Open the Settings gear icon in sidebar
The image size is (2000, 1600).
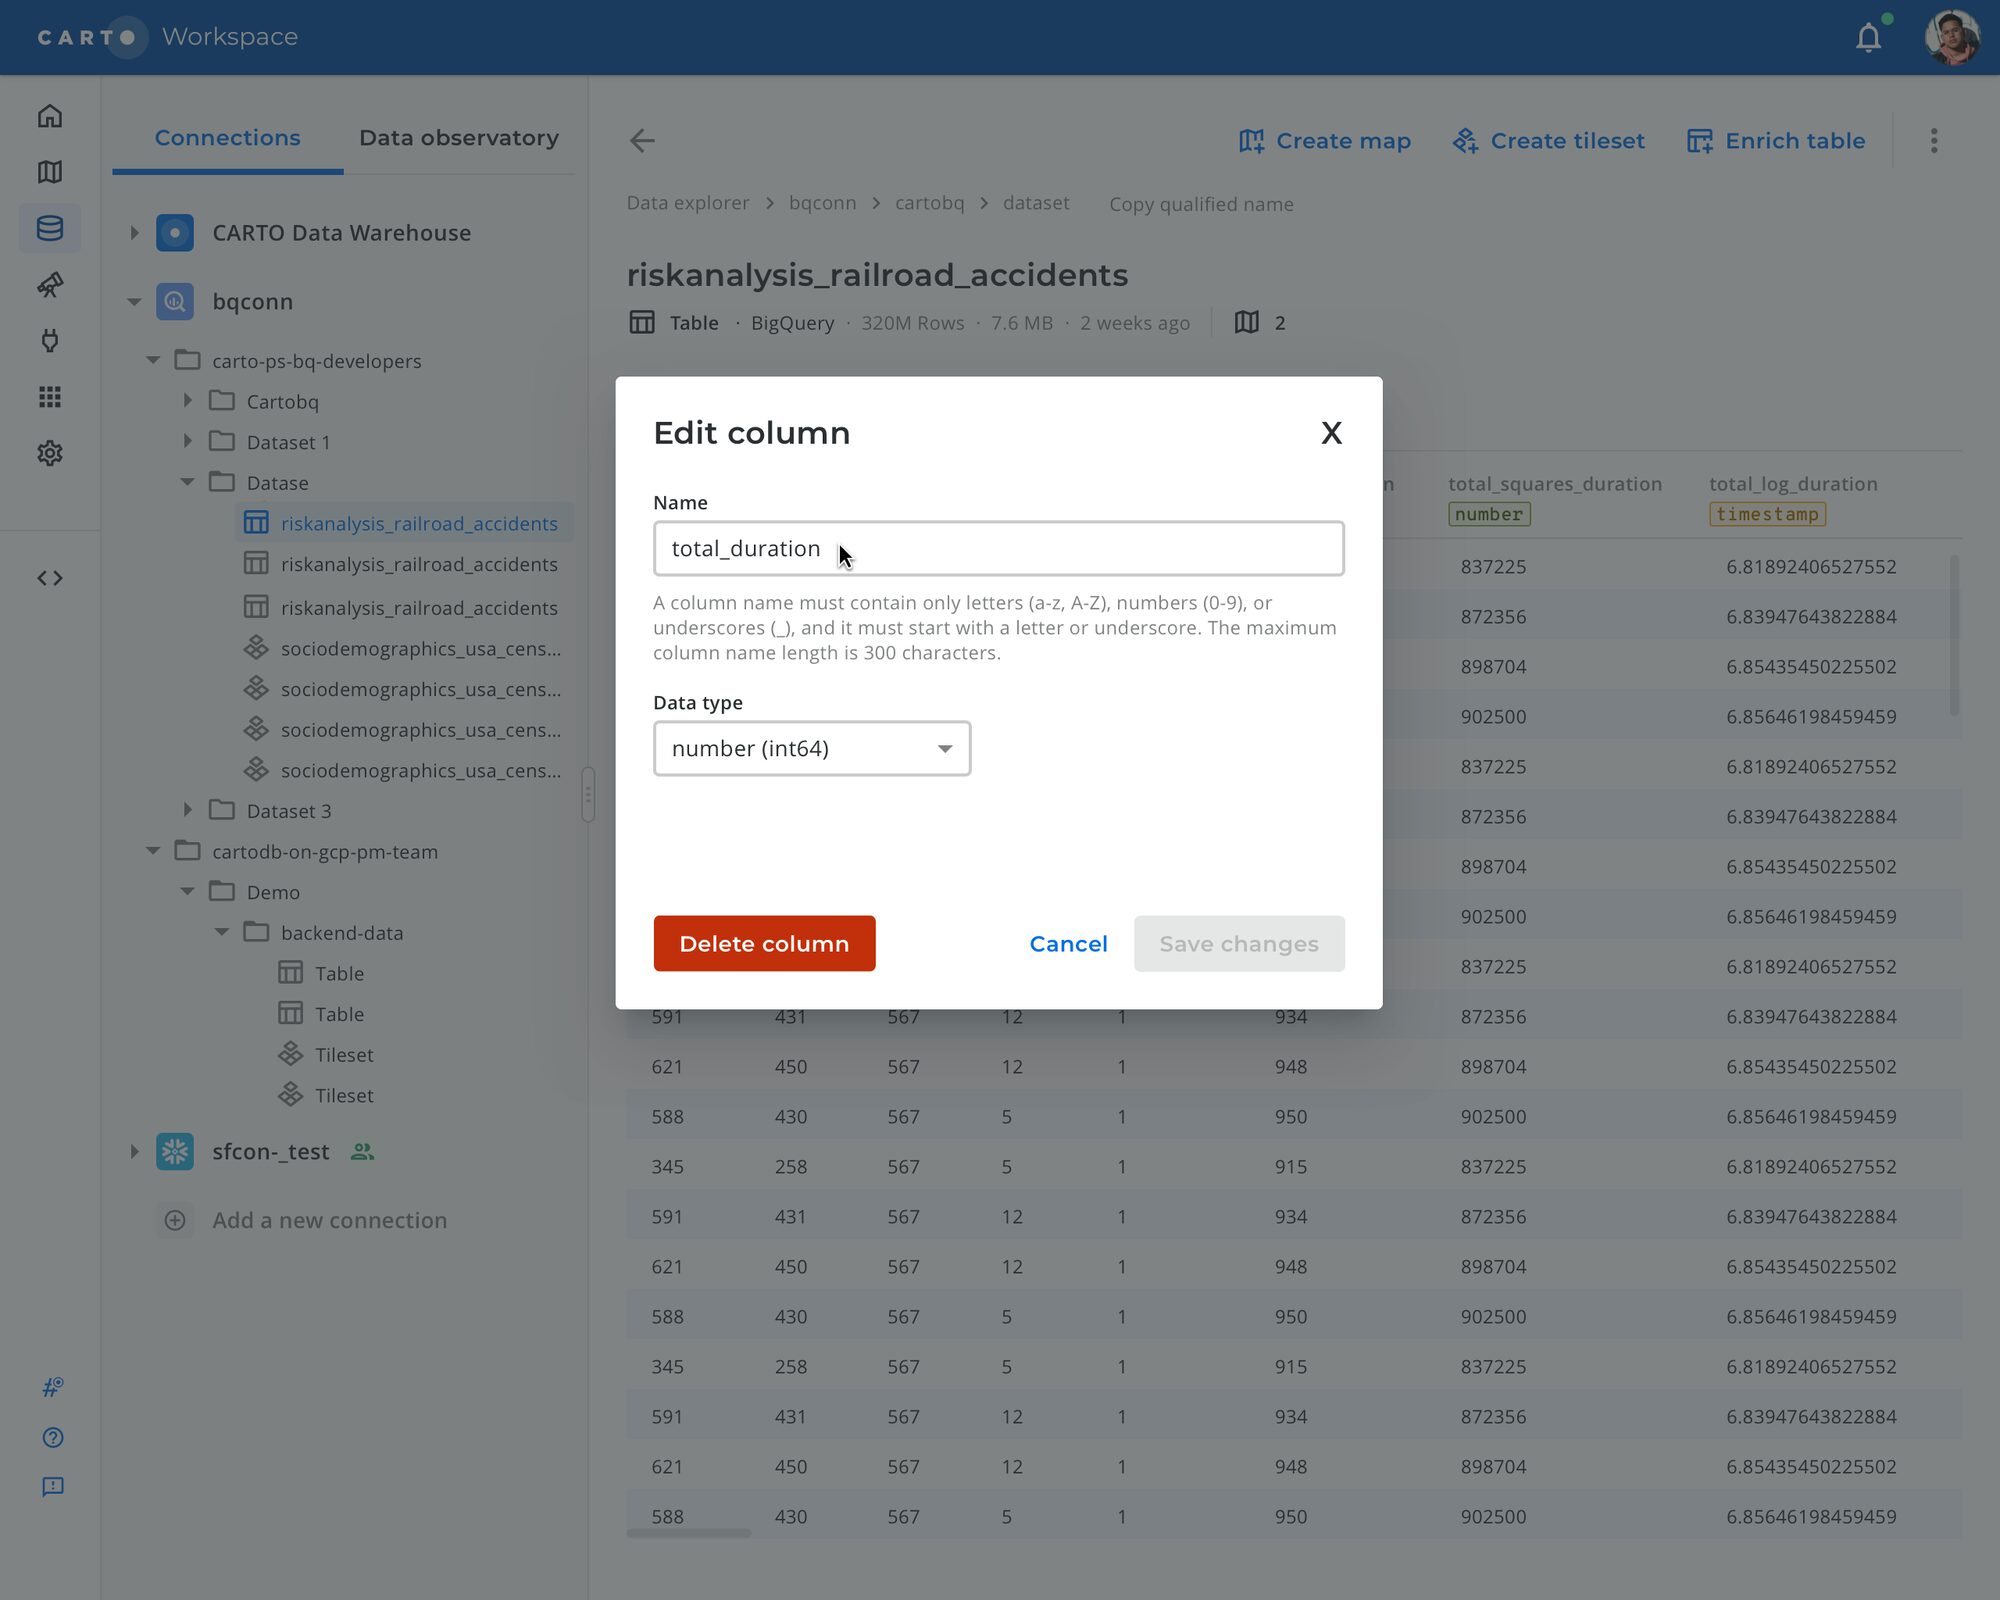pos(50,453)
